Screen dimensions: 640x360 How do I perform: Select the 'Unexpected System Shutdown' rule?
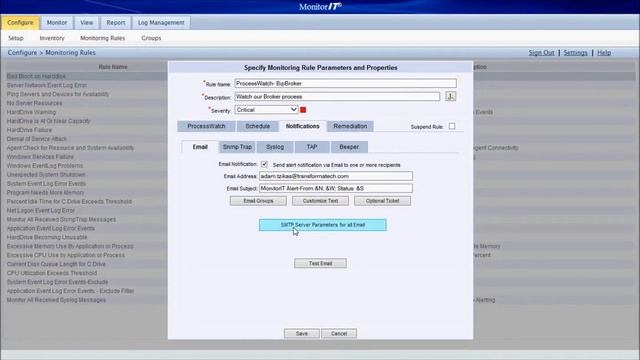[x=46, y=175]
